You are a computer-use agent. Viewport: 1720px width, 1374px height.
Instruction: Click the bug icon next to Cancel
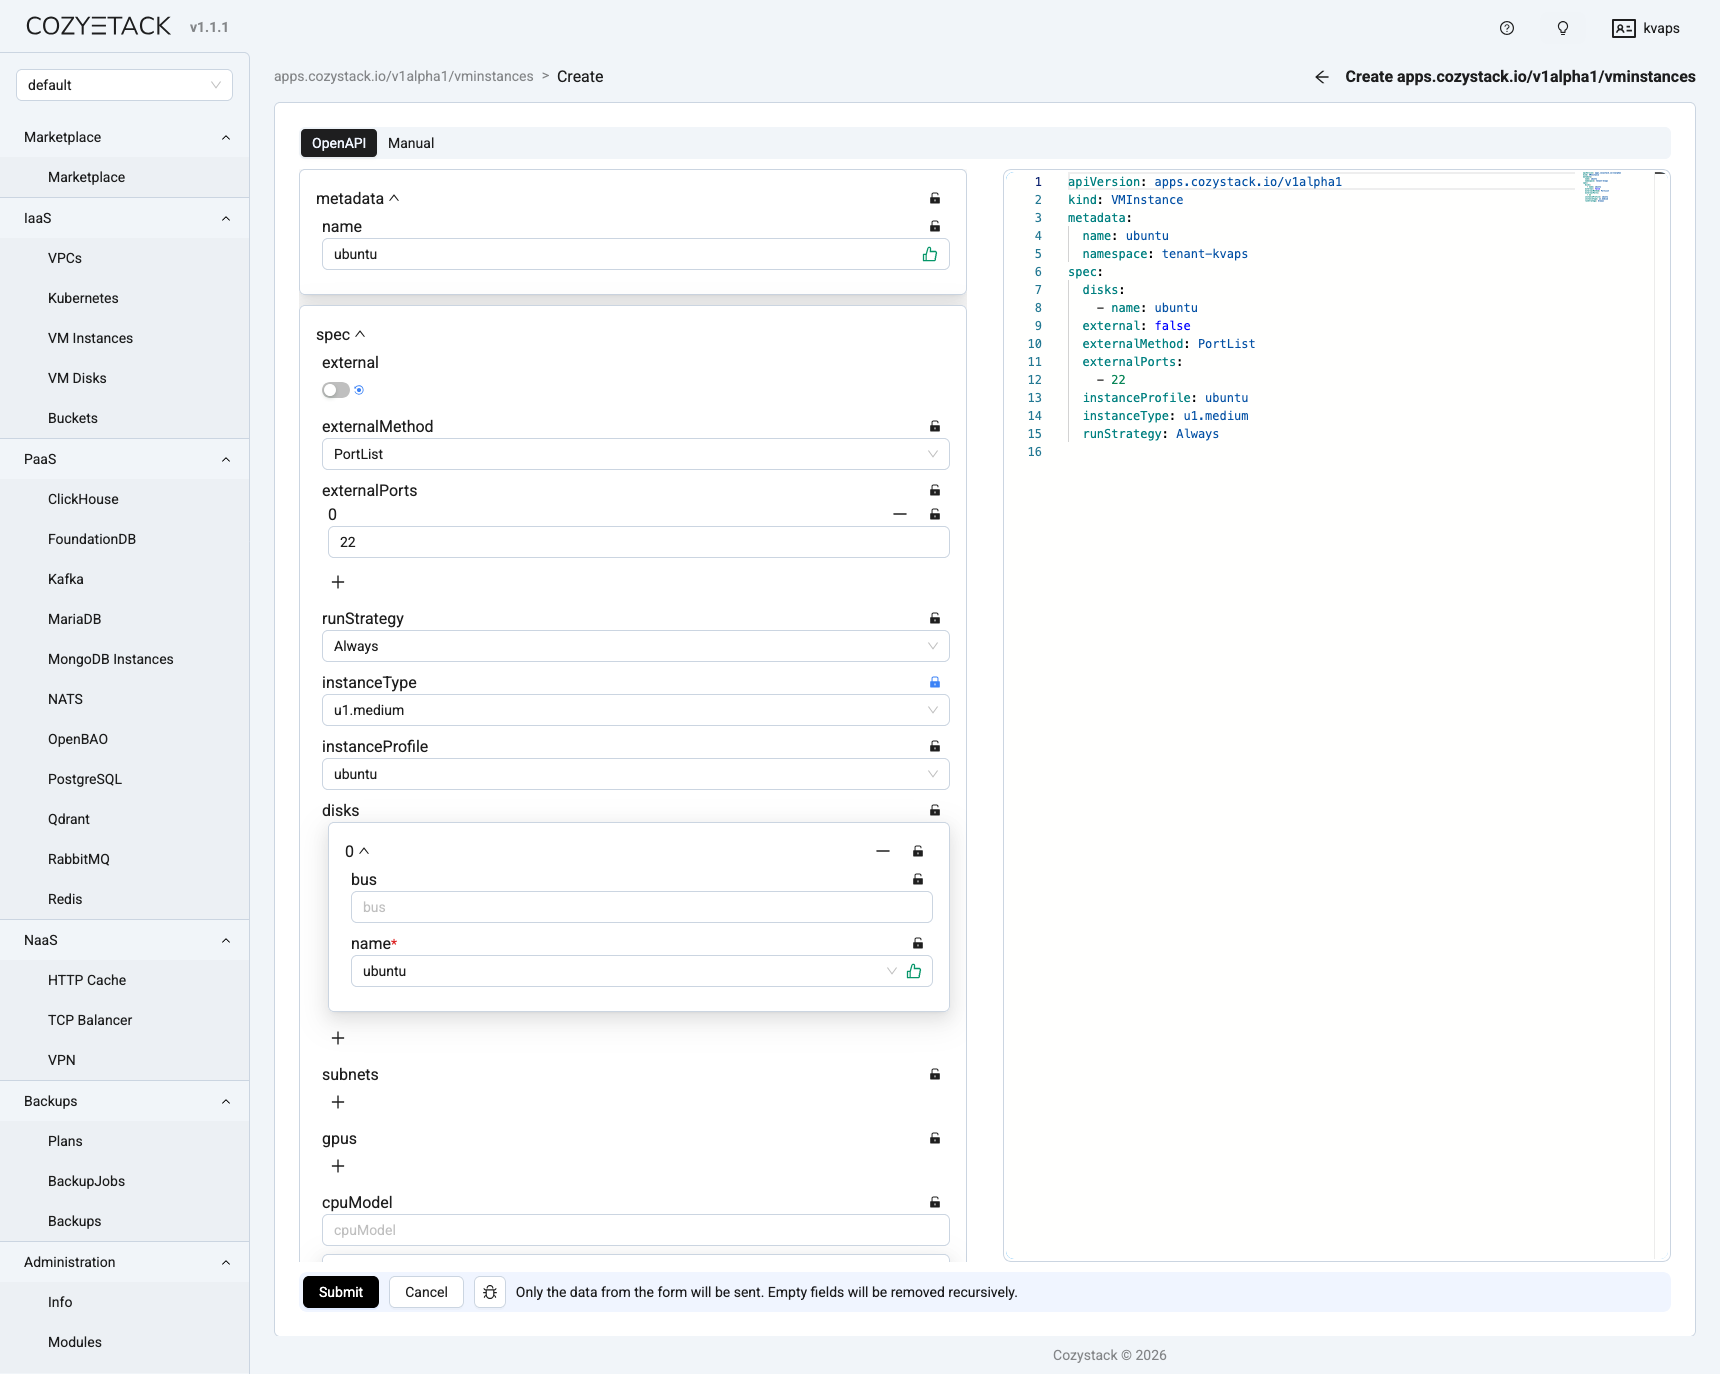tap(489, 1292)
